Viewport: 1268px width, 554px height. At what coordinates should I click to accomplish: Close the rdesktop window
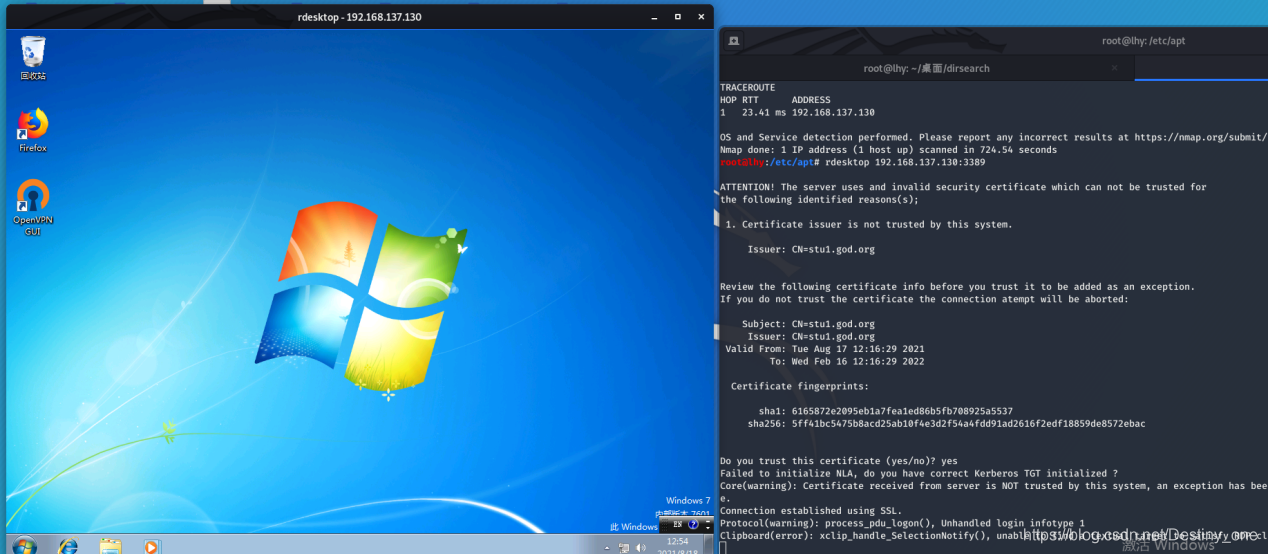tap(699, 17)
